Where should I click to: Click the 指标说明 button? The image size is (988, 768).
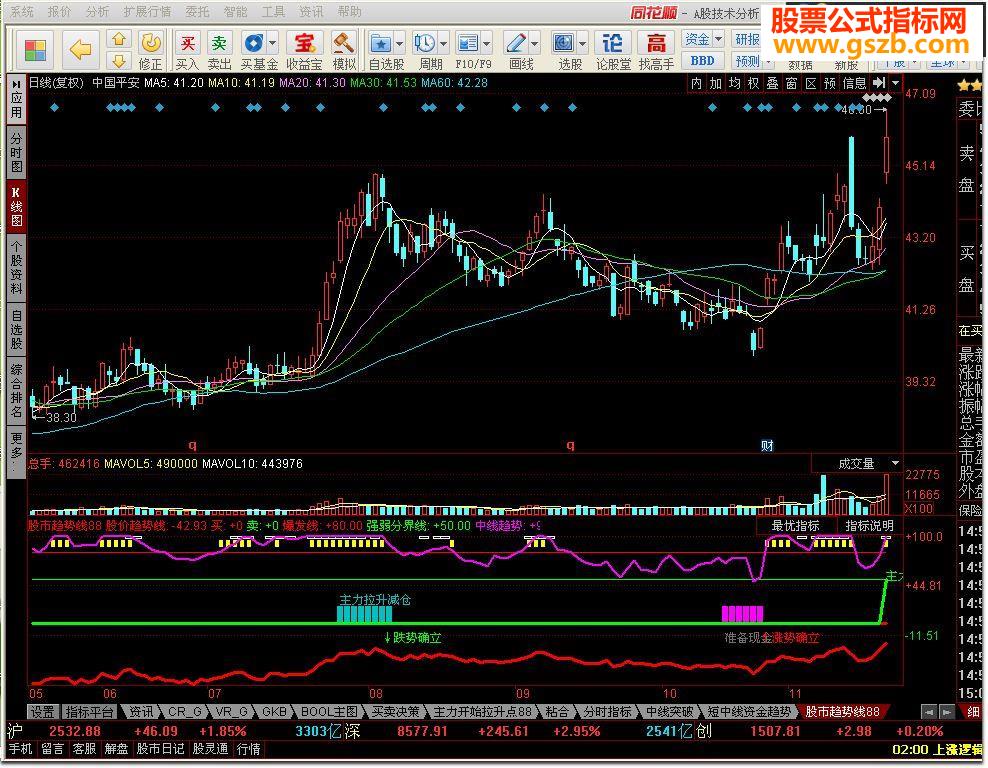[870, 525]
